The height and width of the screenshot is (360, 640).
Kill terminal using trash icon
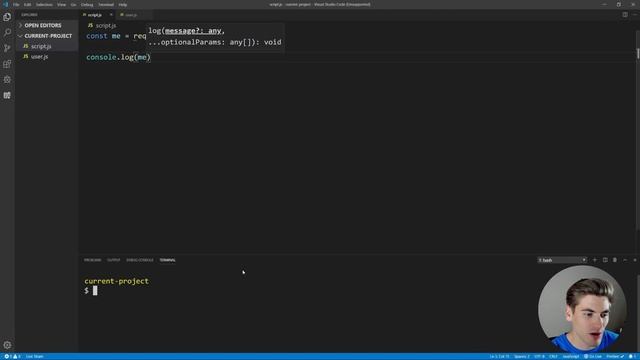[615, 260]
